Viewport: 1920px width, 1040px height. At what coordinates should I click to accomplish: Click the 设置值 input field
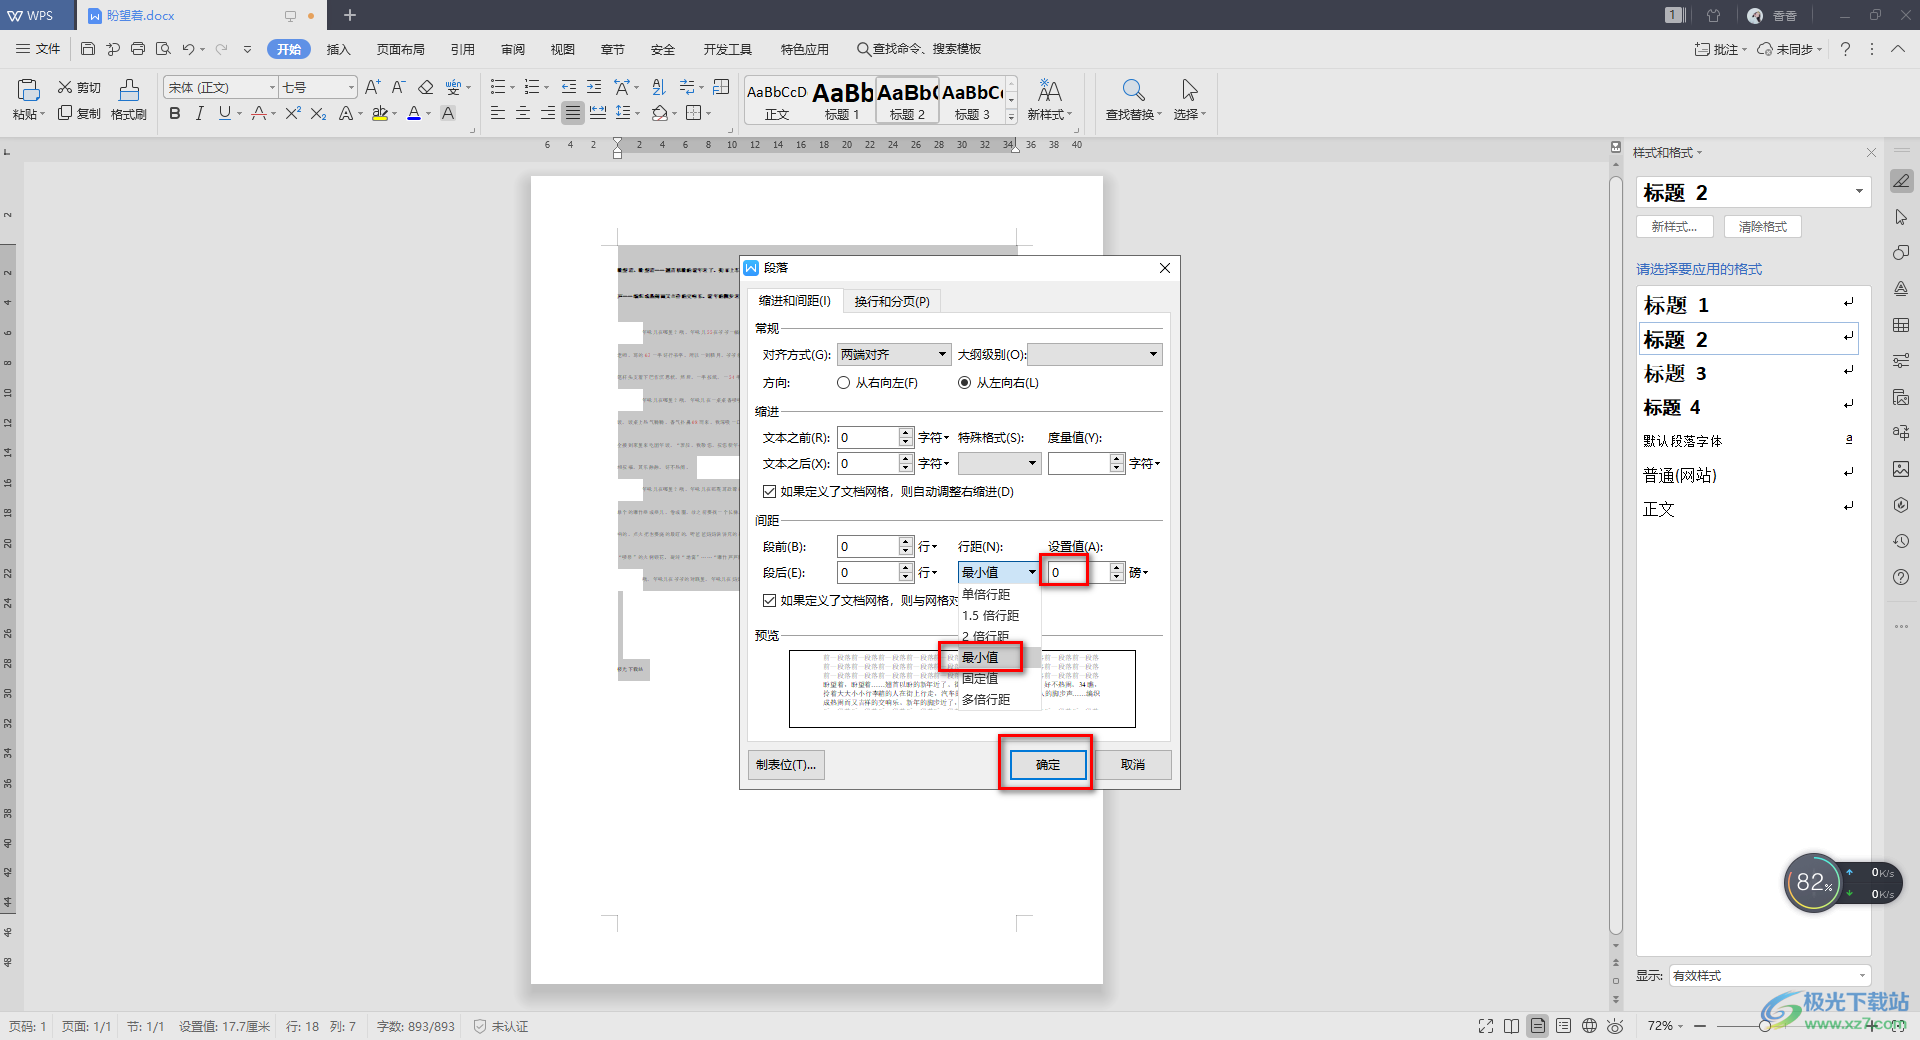coord(1078,573)
